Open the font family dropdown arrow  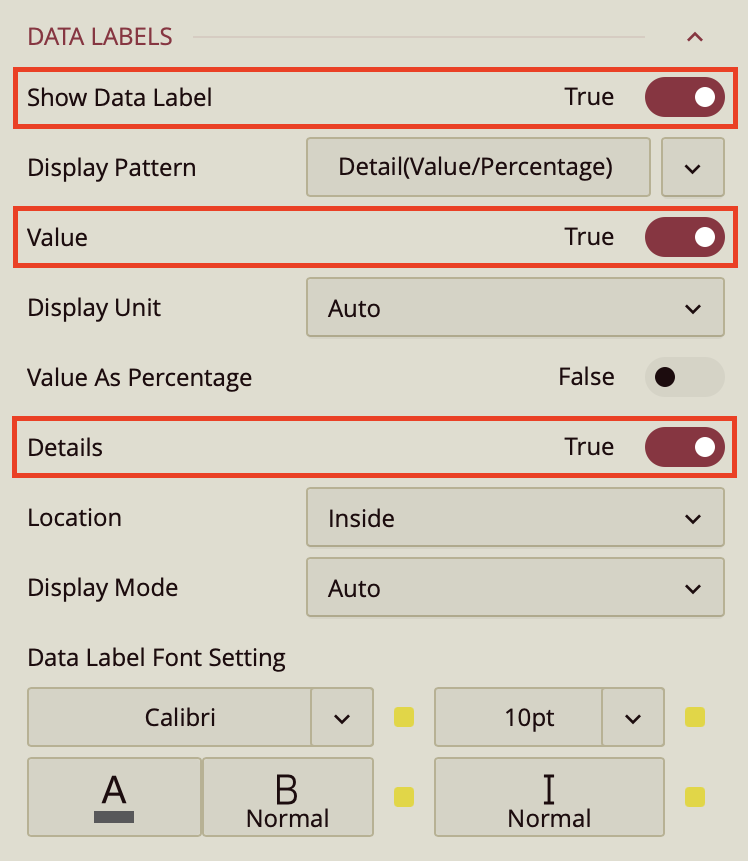[342, 717]
